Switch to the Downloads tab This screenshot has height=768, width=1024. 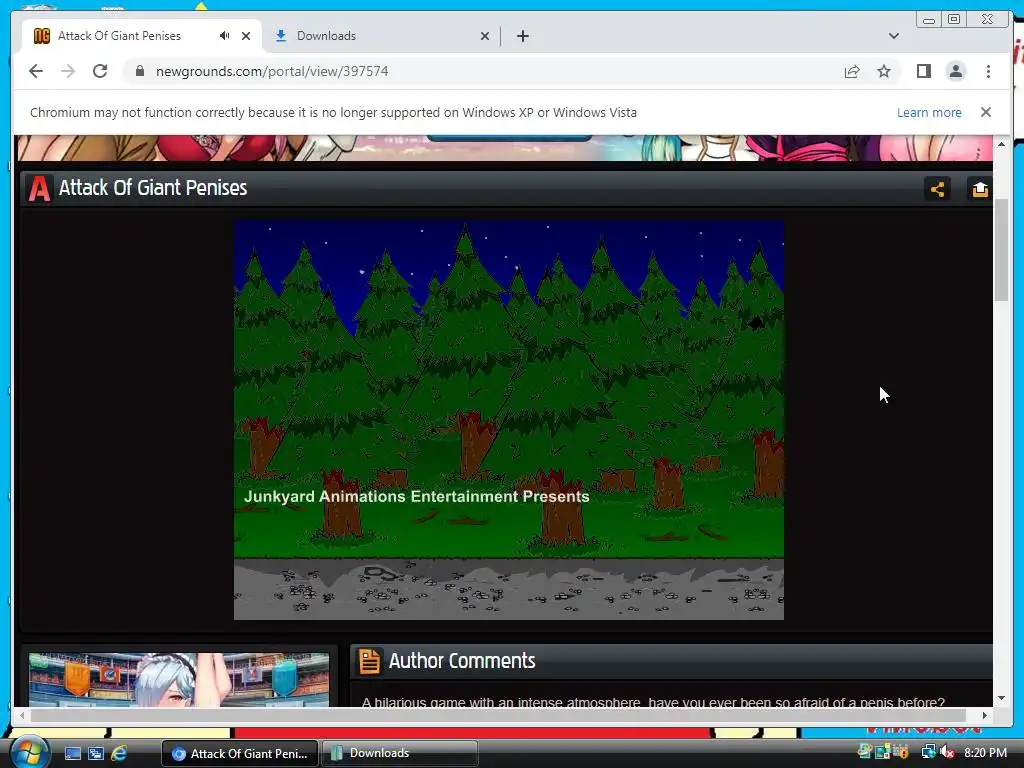click(x=380, y=36)
